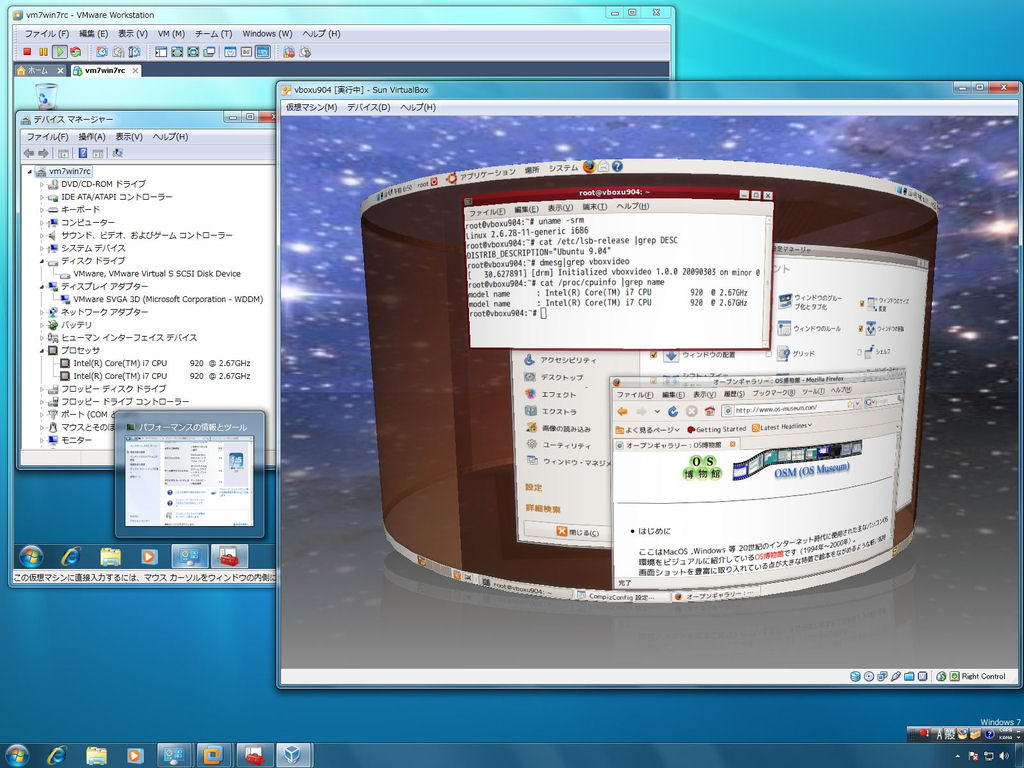
Task: Click the red Power Off button in VMware toolbar
Action: tap(27, 52)
